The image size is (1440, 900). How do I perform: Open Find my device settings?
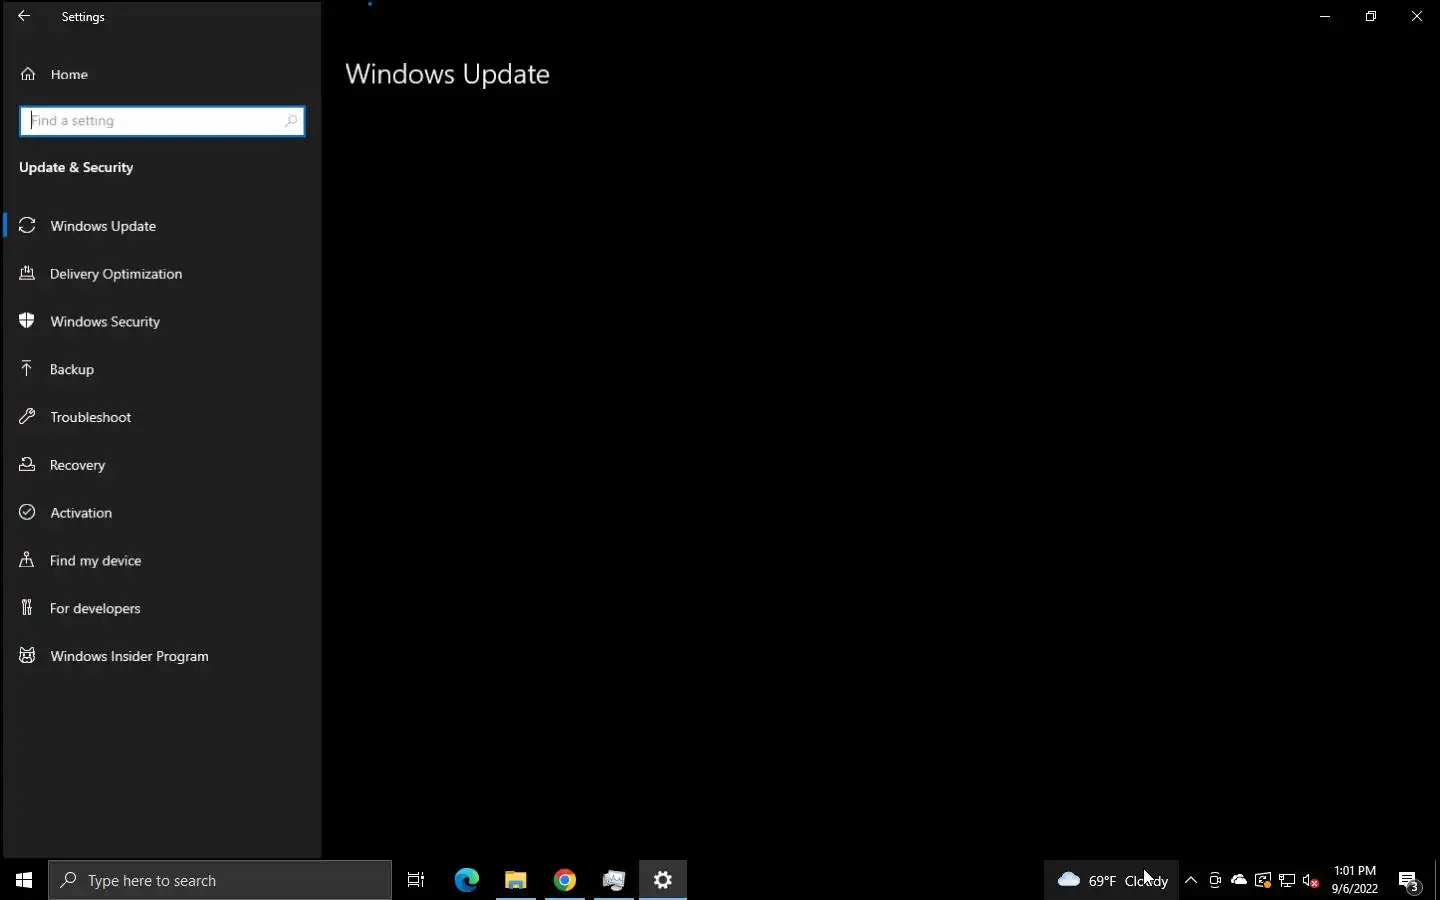162,561
